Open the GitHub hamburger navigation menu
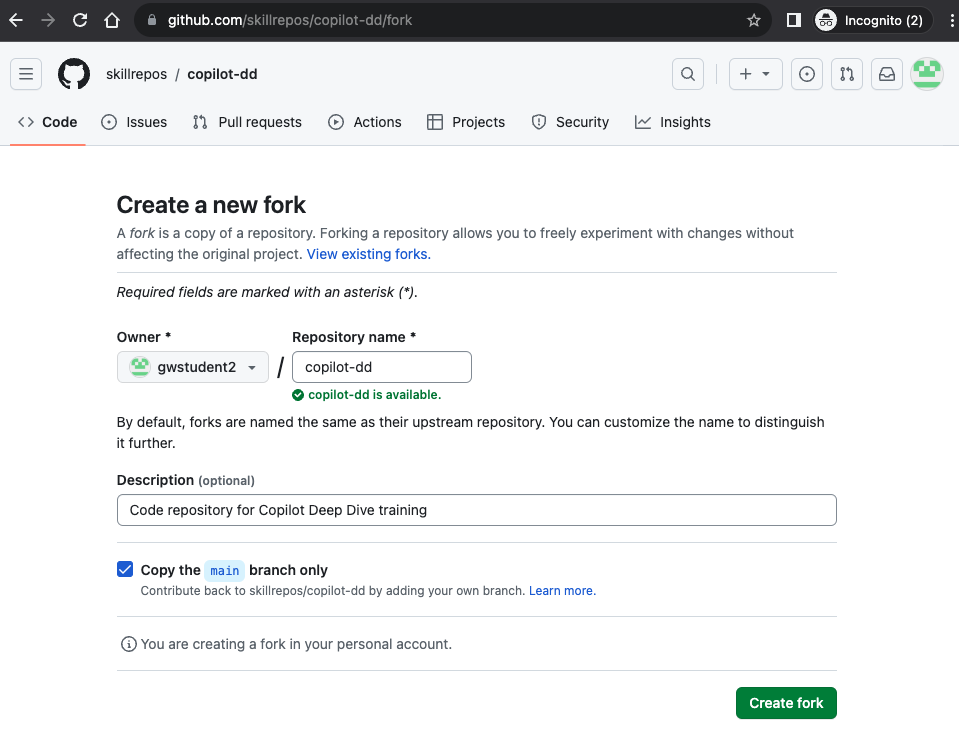The image size is (959, 738). click(x=26, y=74)
